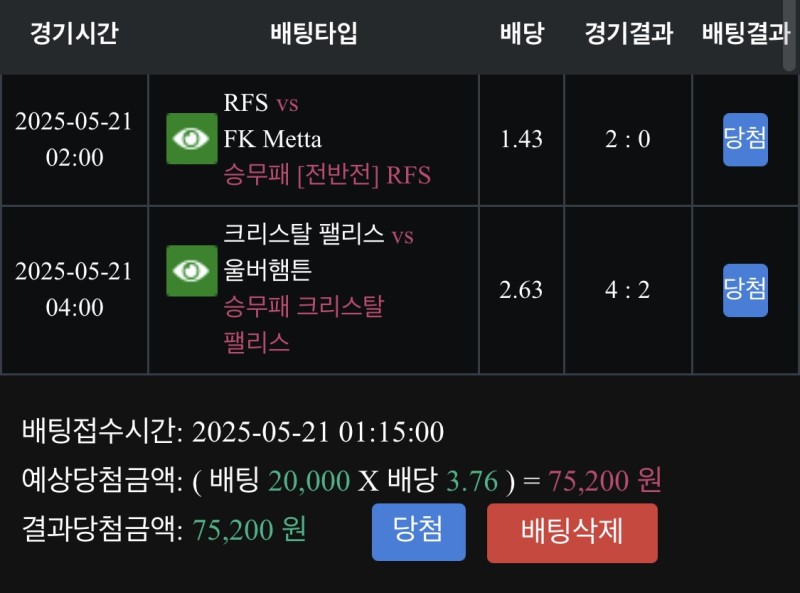Click the vertical scrollbar at the top right
The width and height of the screenshot is (800, 593).
[790, 35]
